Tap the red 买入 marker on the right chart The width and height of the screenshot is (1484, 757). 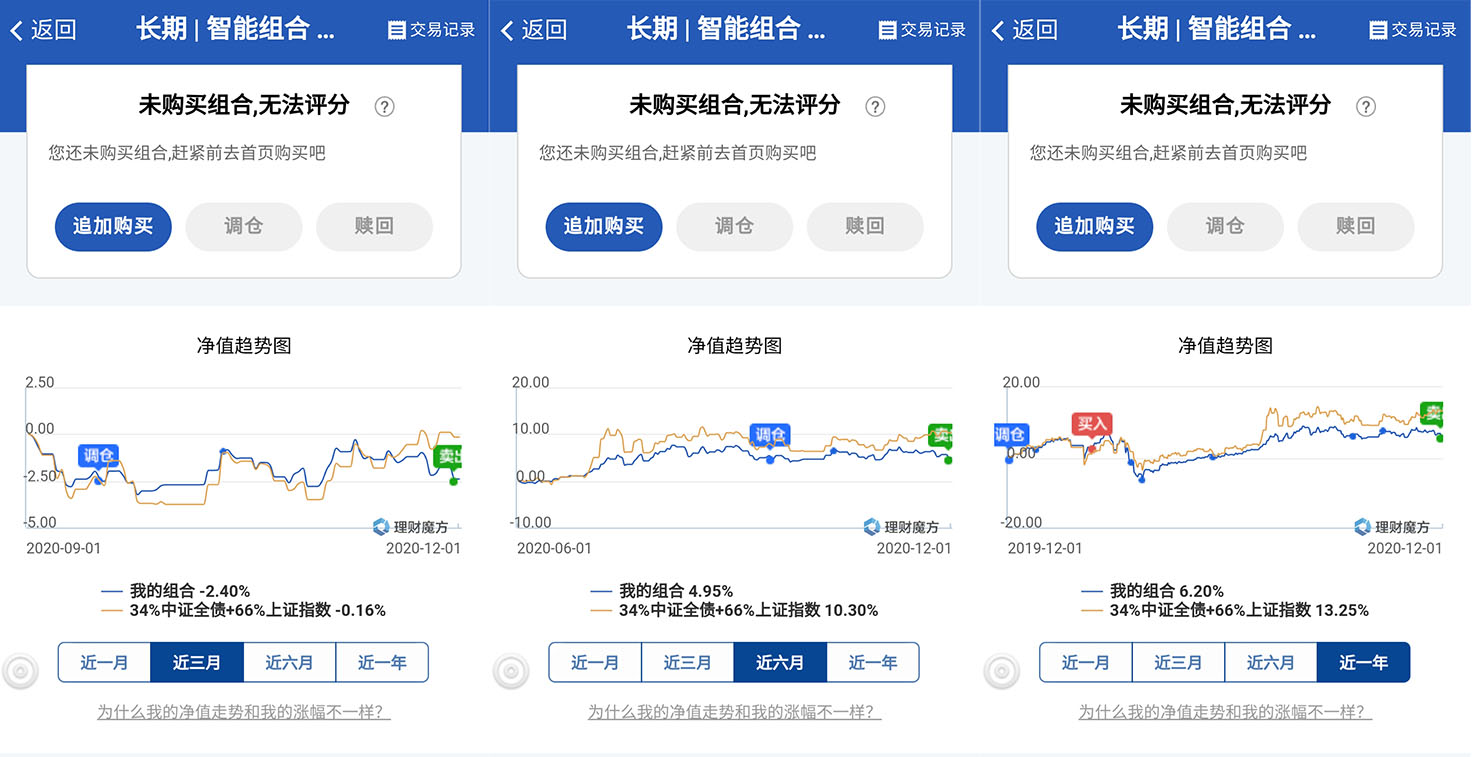[1092, 424]
